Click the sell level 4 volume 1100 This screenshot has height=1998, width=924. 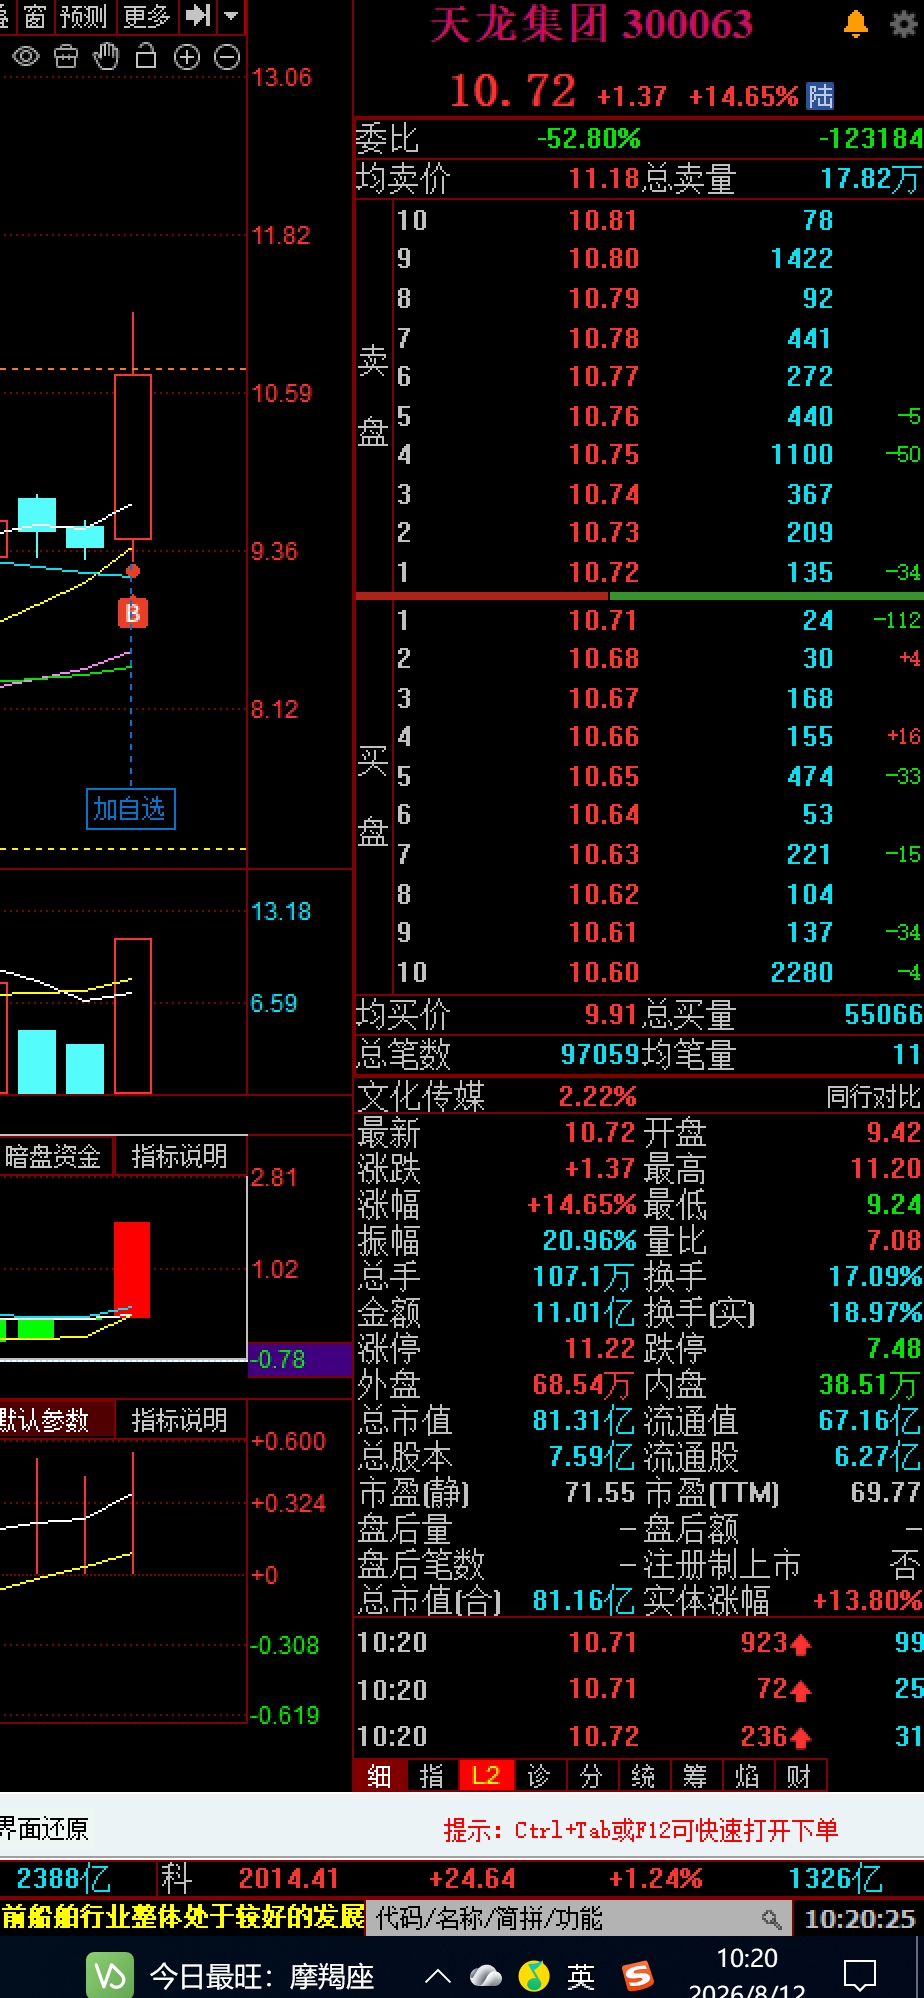[x=802, y=455]
